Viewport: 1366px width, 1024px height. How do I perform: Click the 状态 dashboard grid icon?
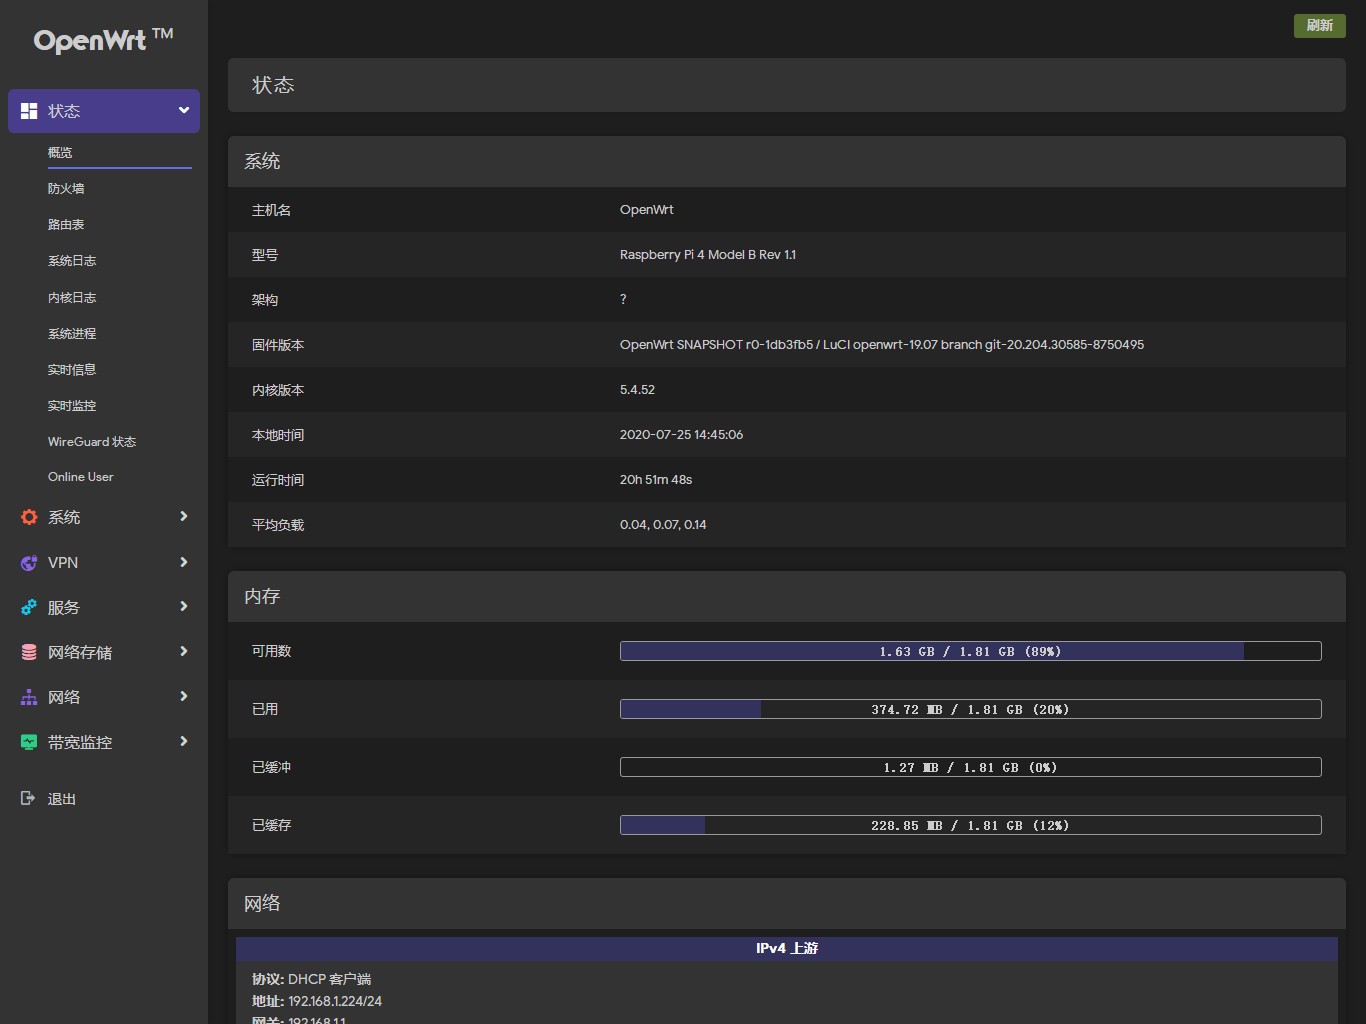[29, 111]
